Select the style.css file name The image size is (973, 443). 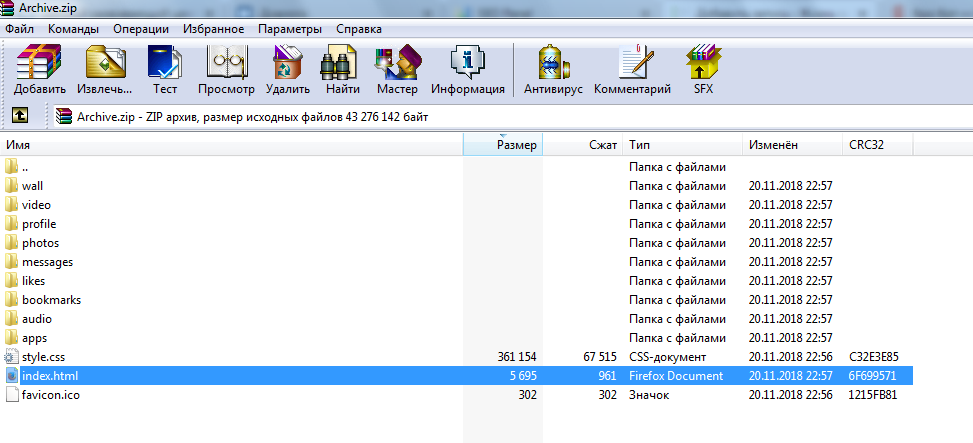[x=43, y=357]
